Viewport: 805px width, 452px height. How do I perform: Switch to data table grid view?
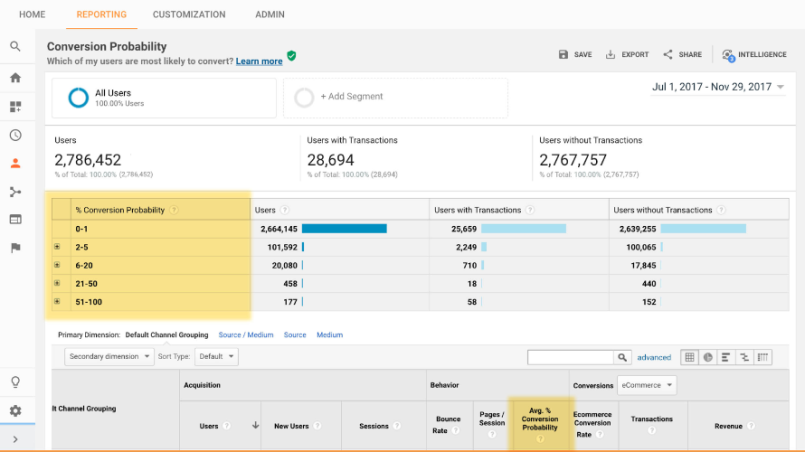click(x=689, y=357)
